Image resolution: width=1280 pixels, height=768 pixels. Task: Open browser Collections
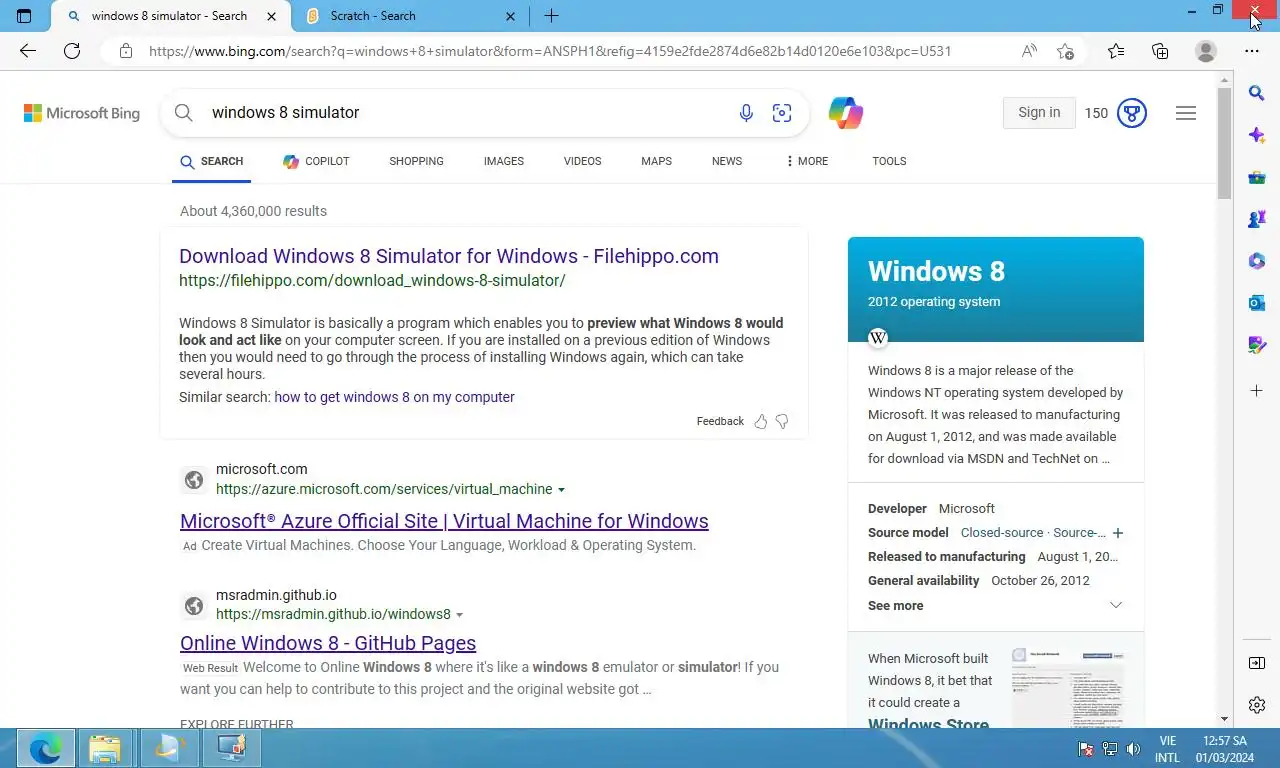coord(1160,51)
